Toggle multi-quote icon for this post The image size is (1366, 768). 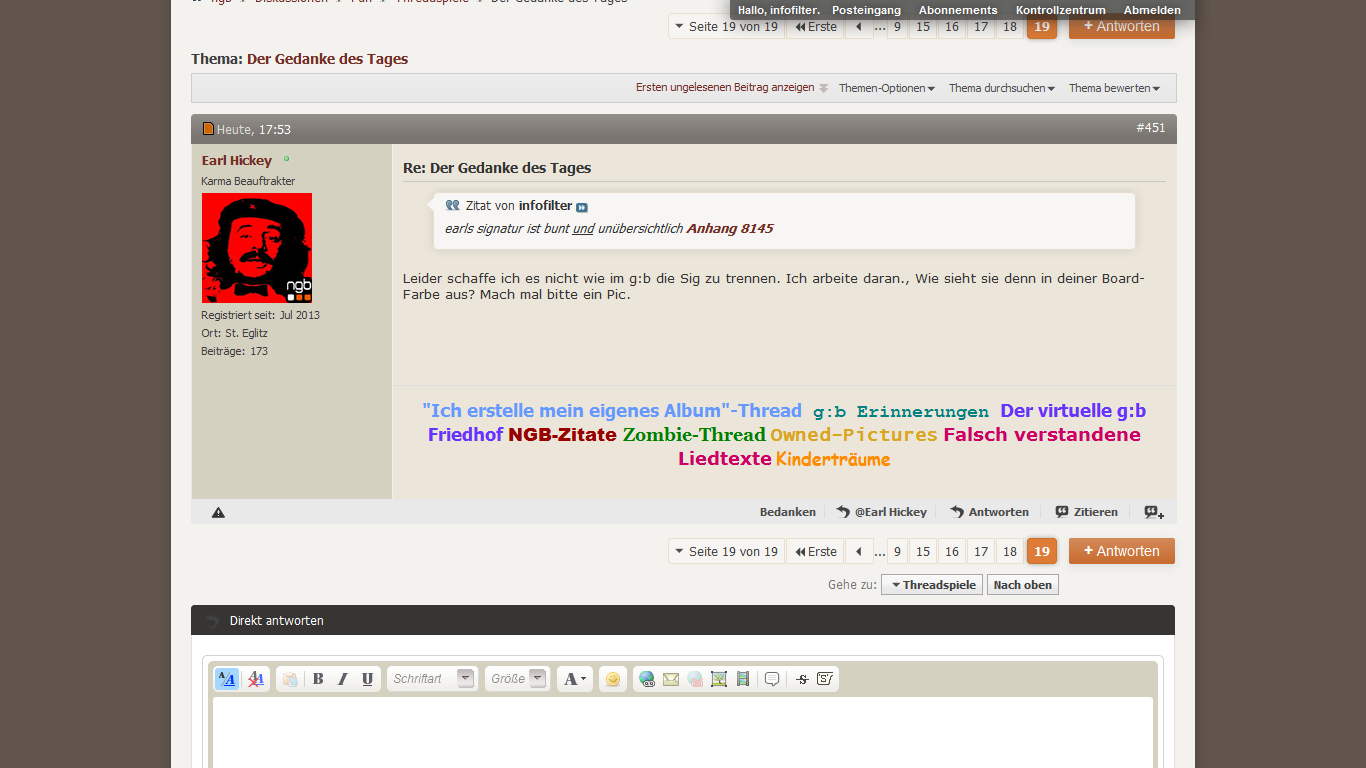point(1154,512)
